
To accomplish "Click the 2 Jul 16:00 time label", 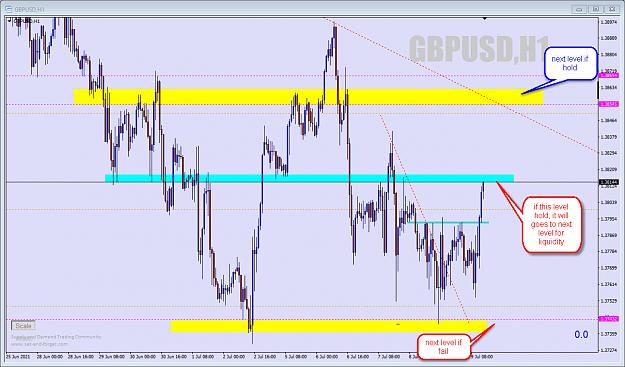I will [x=265, y=356].
